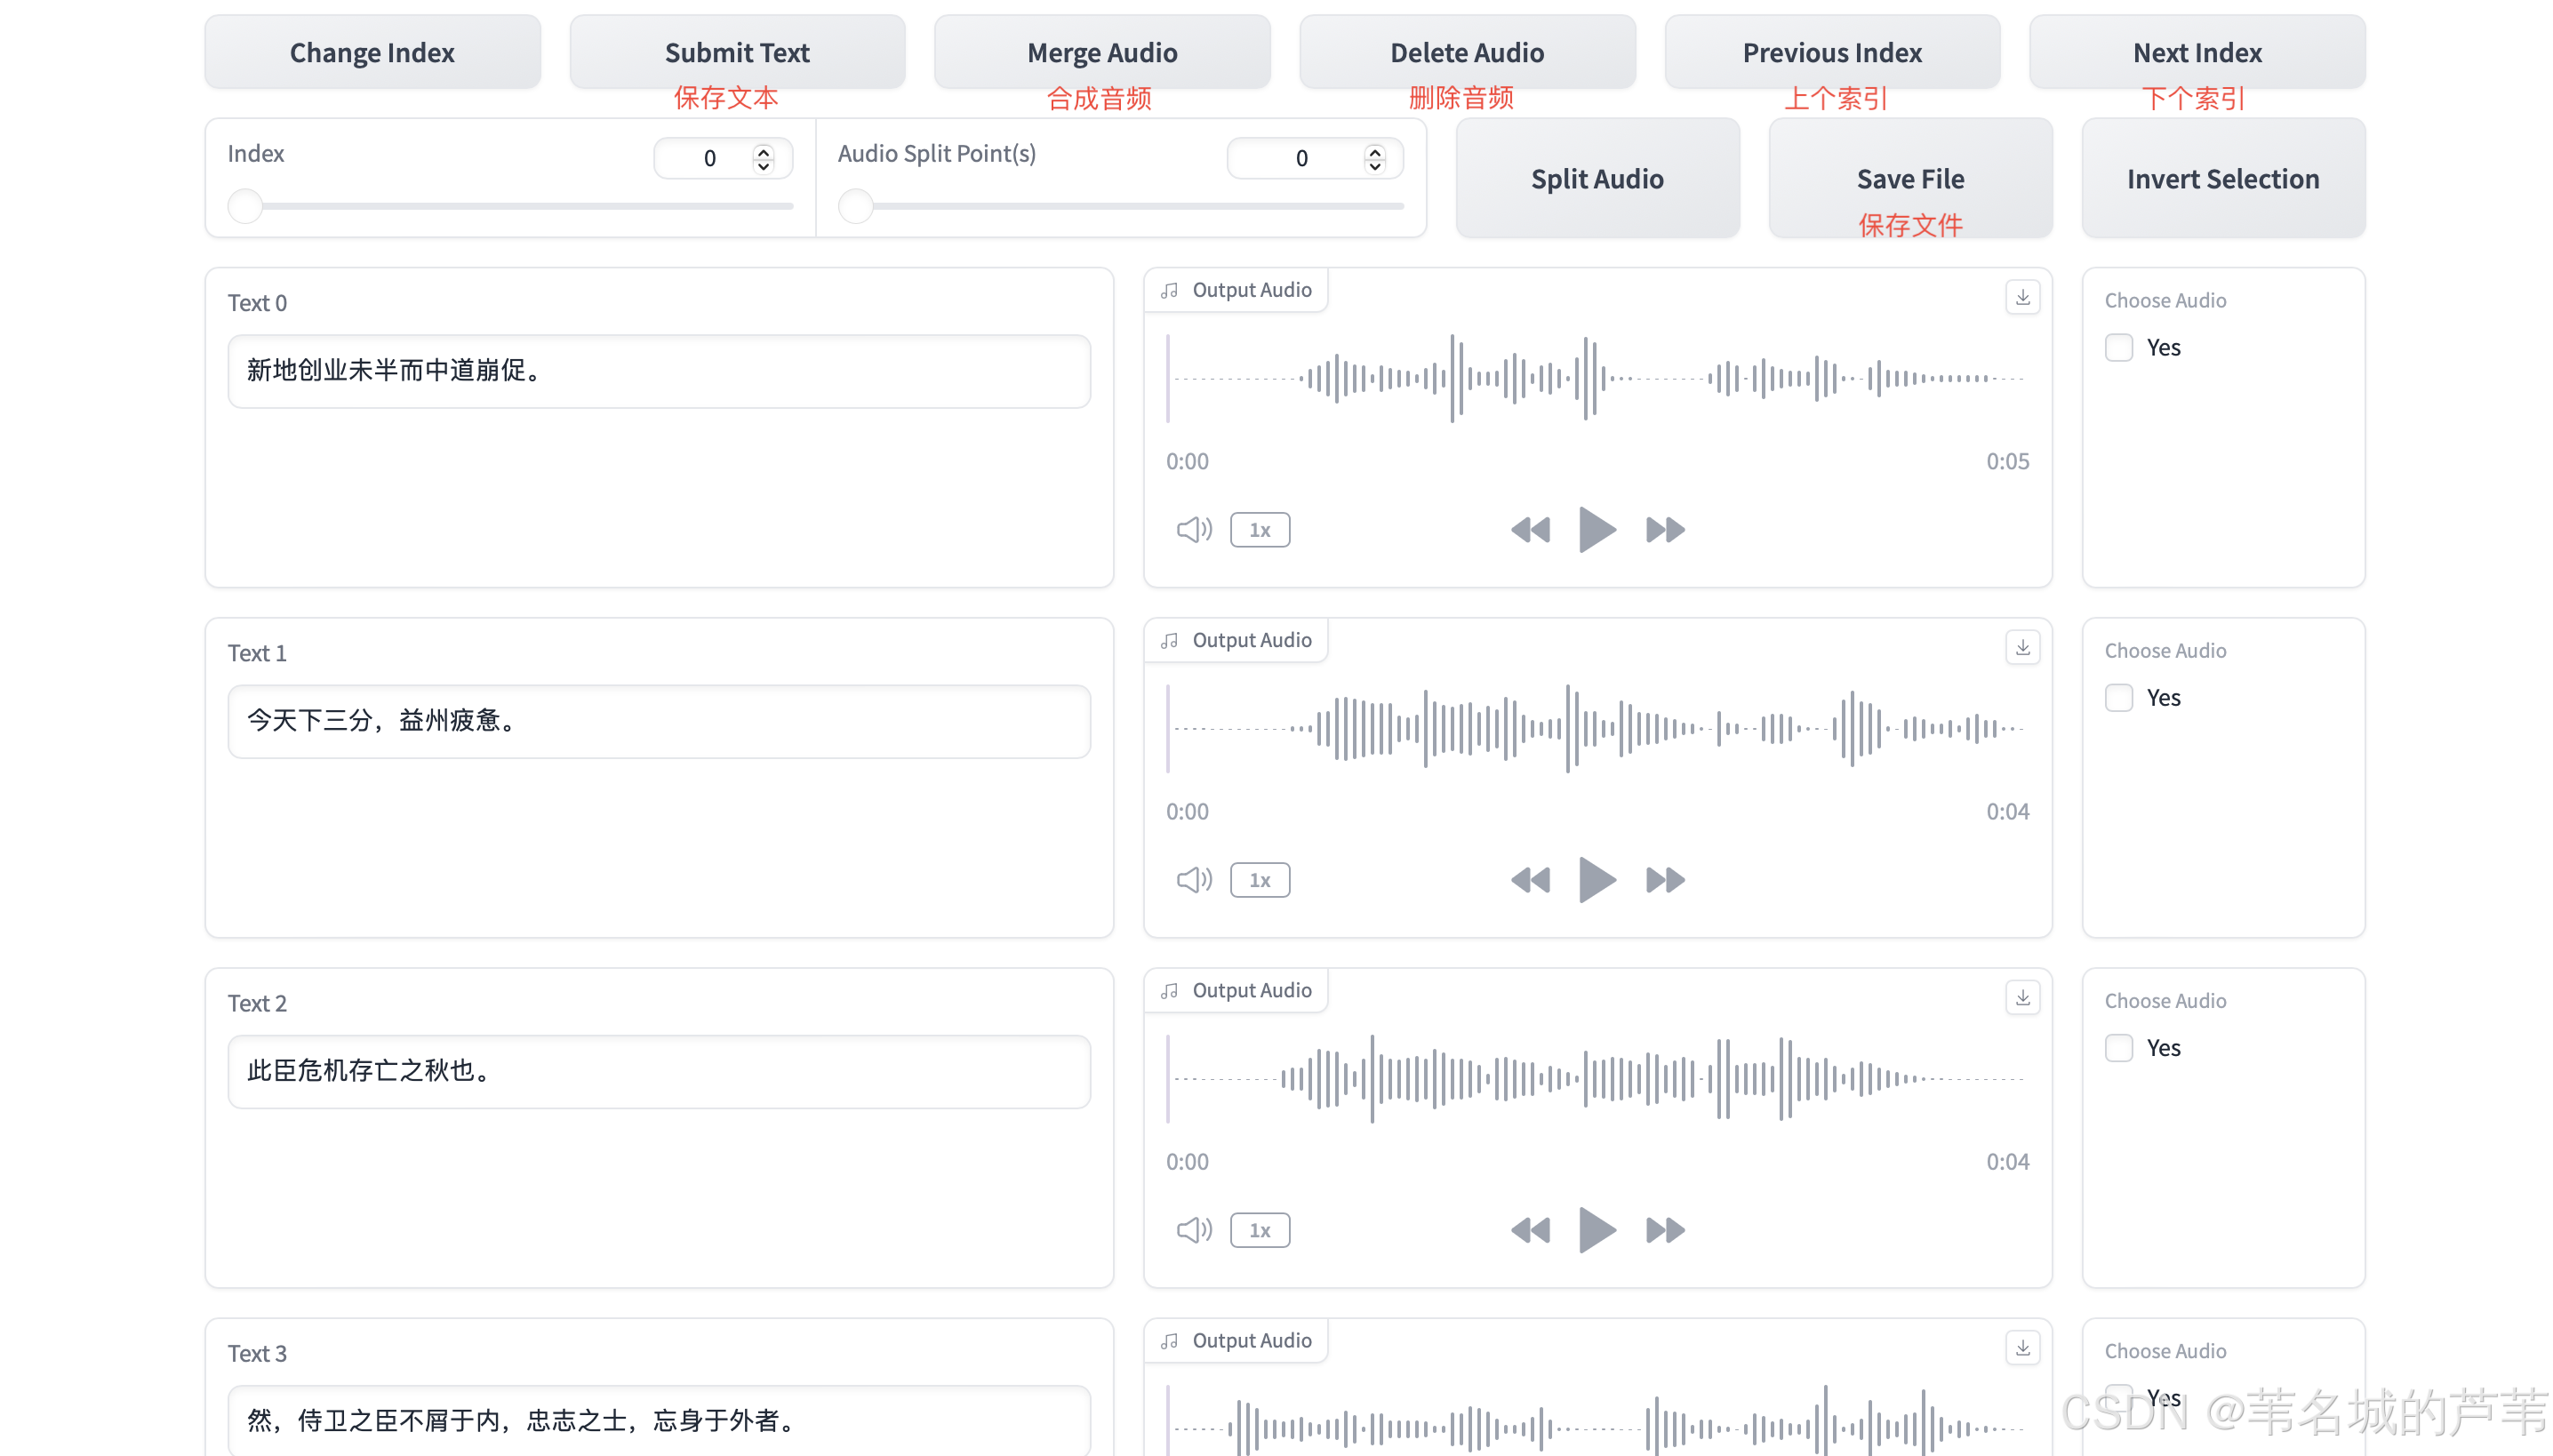The image size is (2553, 1456).
Task: Download the Text 2 output audio
Action: pyautogui.click(x=2022, y=998)
